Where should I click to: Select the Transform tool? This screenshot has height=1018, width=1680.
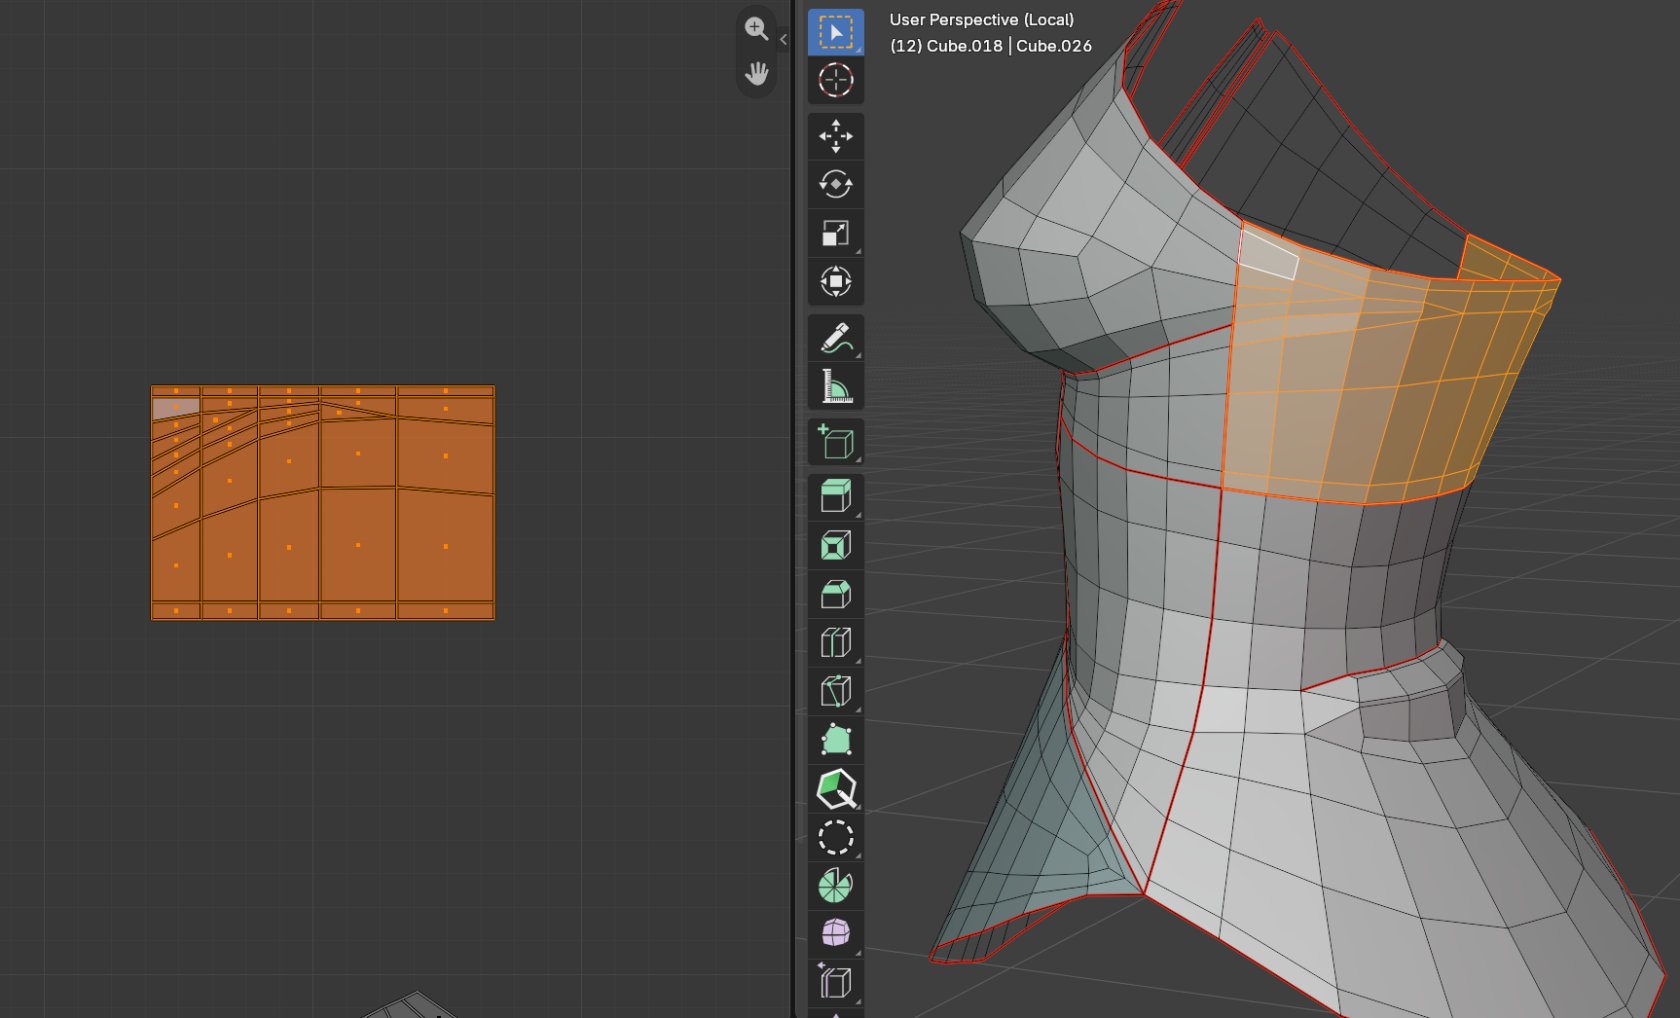click(x=836, y=281)
